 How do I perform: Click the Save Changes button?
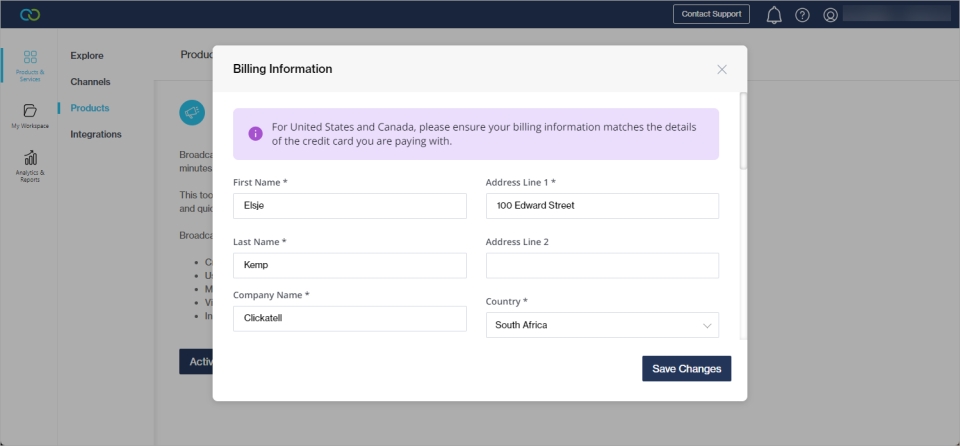[686, 369]
